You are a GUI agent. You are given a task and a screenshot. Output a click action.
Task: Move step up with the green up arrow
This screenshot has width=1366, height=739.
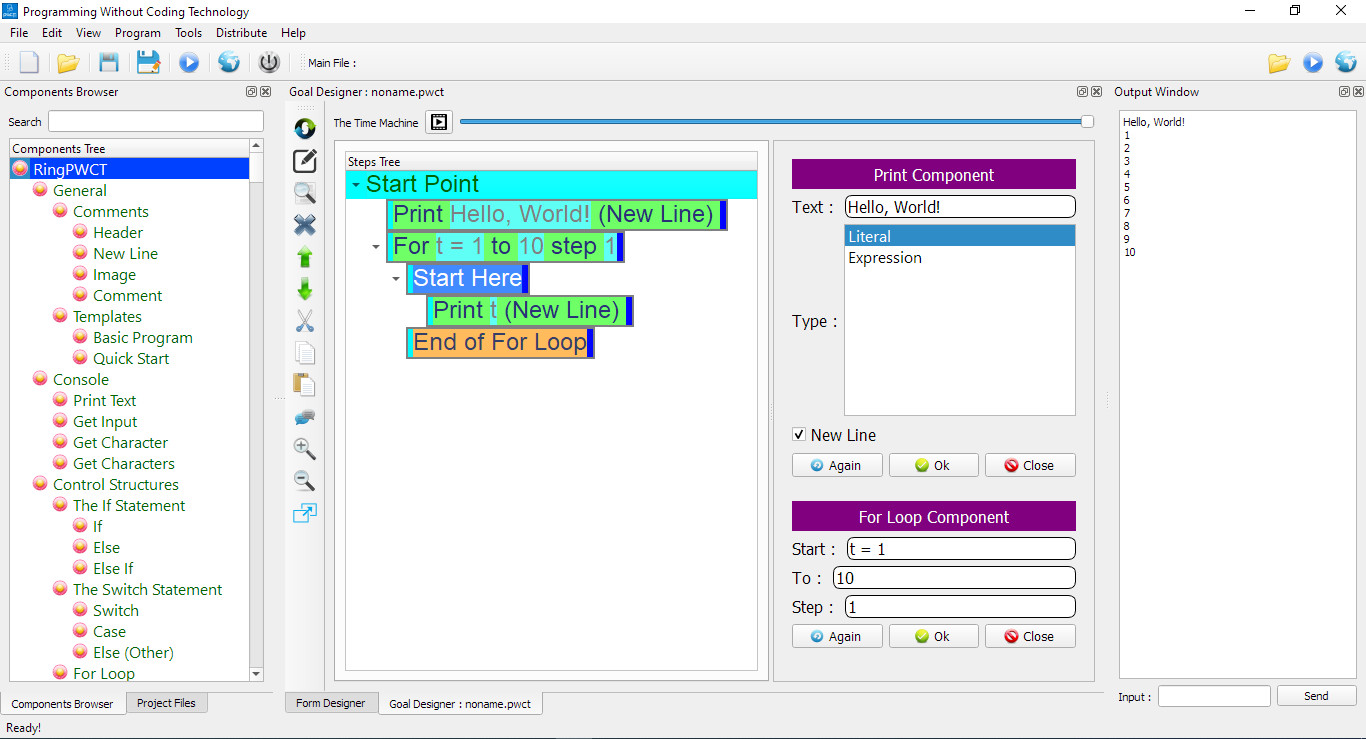(304, 257)
